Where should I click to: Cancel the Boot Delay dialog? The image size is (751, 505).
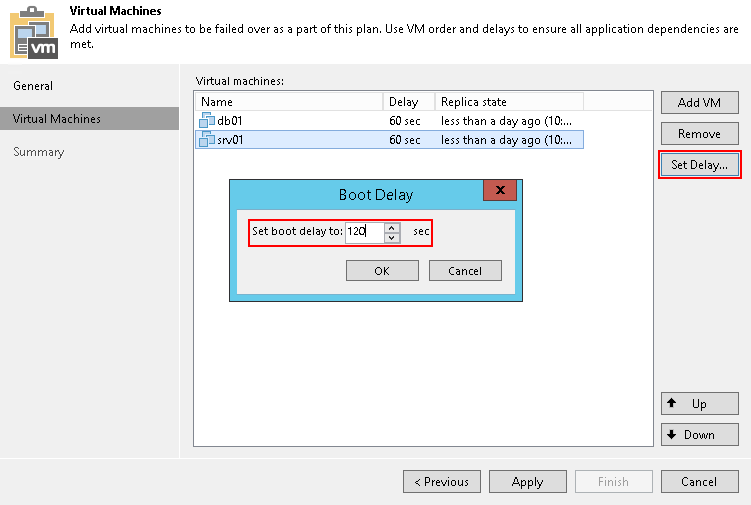(x=465, y=271)
